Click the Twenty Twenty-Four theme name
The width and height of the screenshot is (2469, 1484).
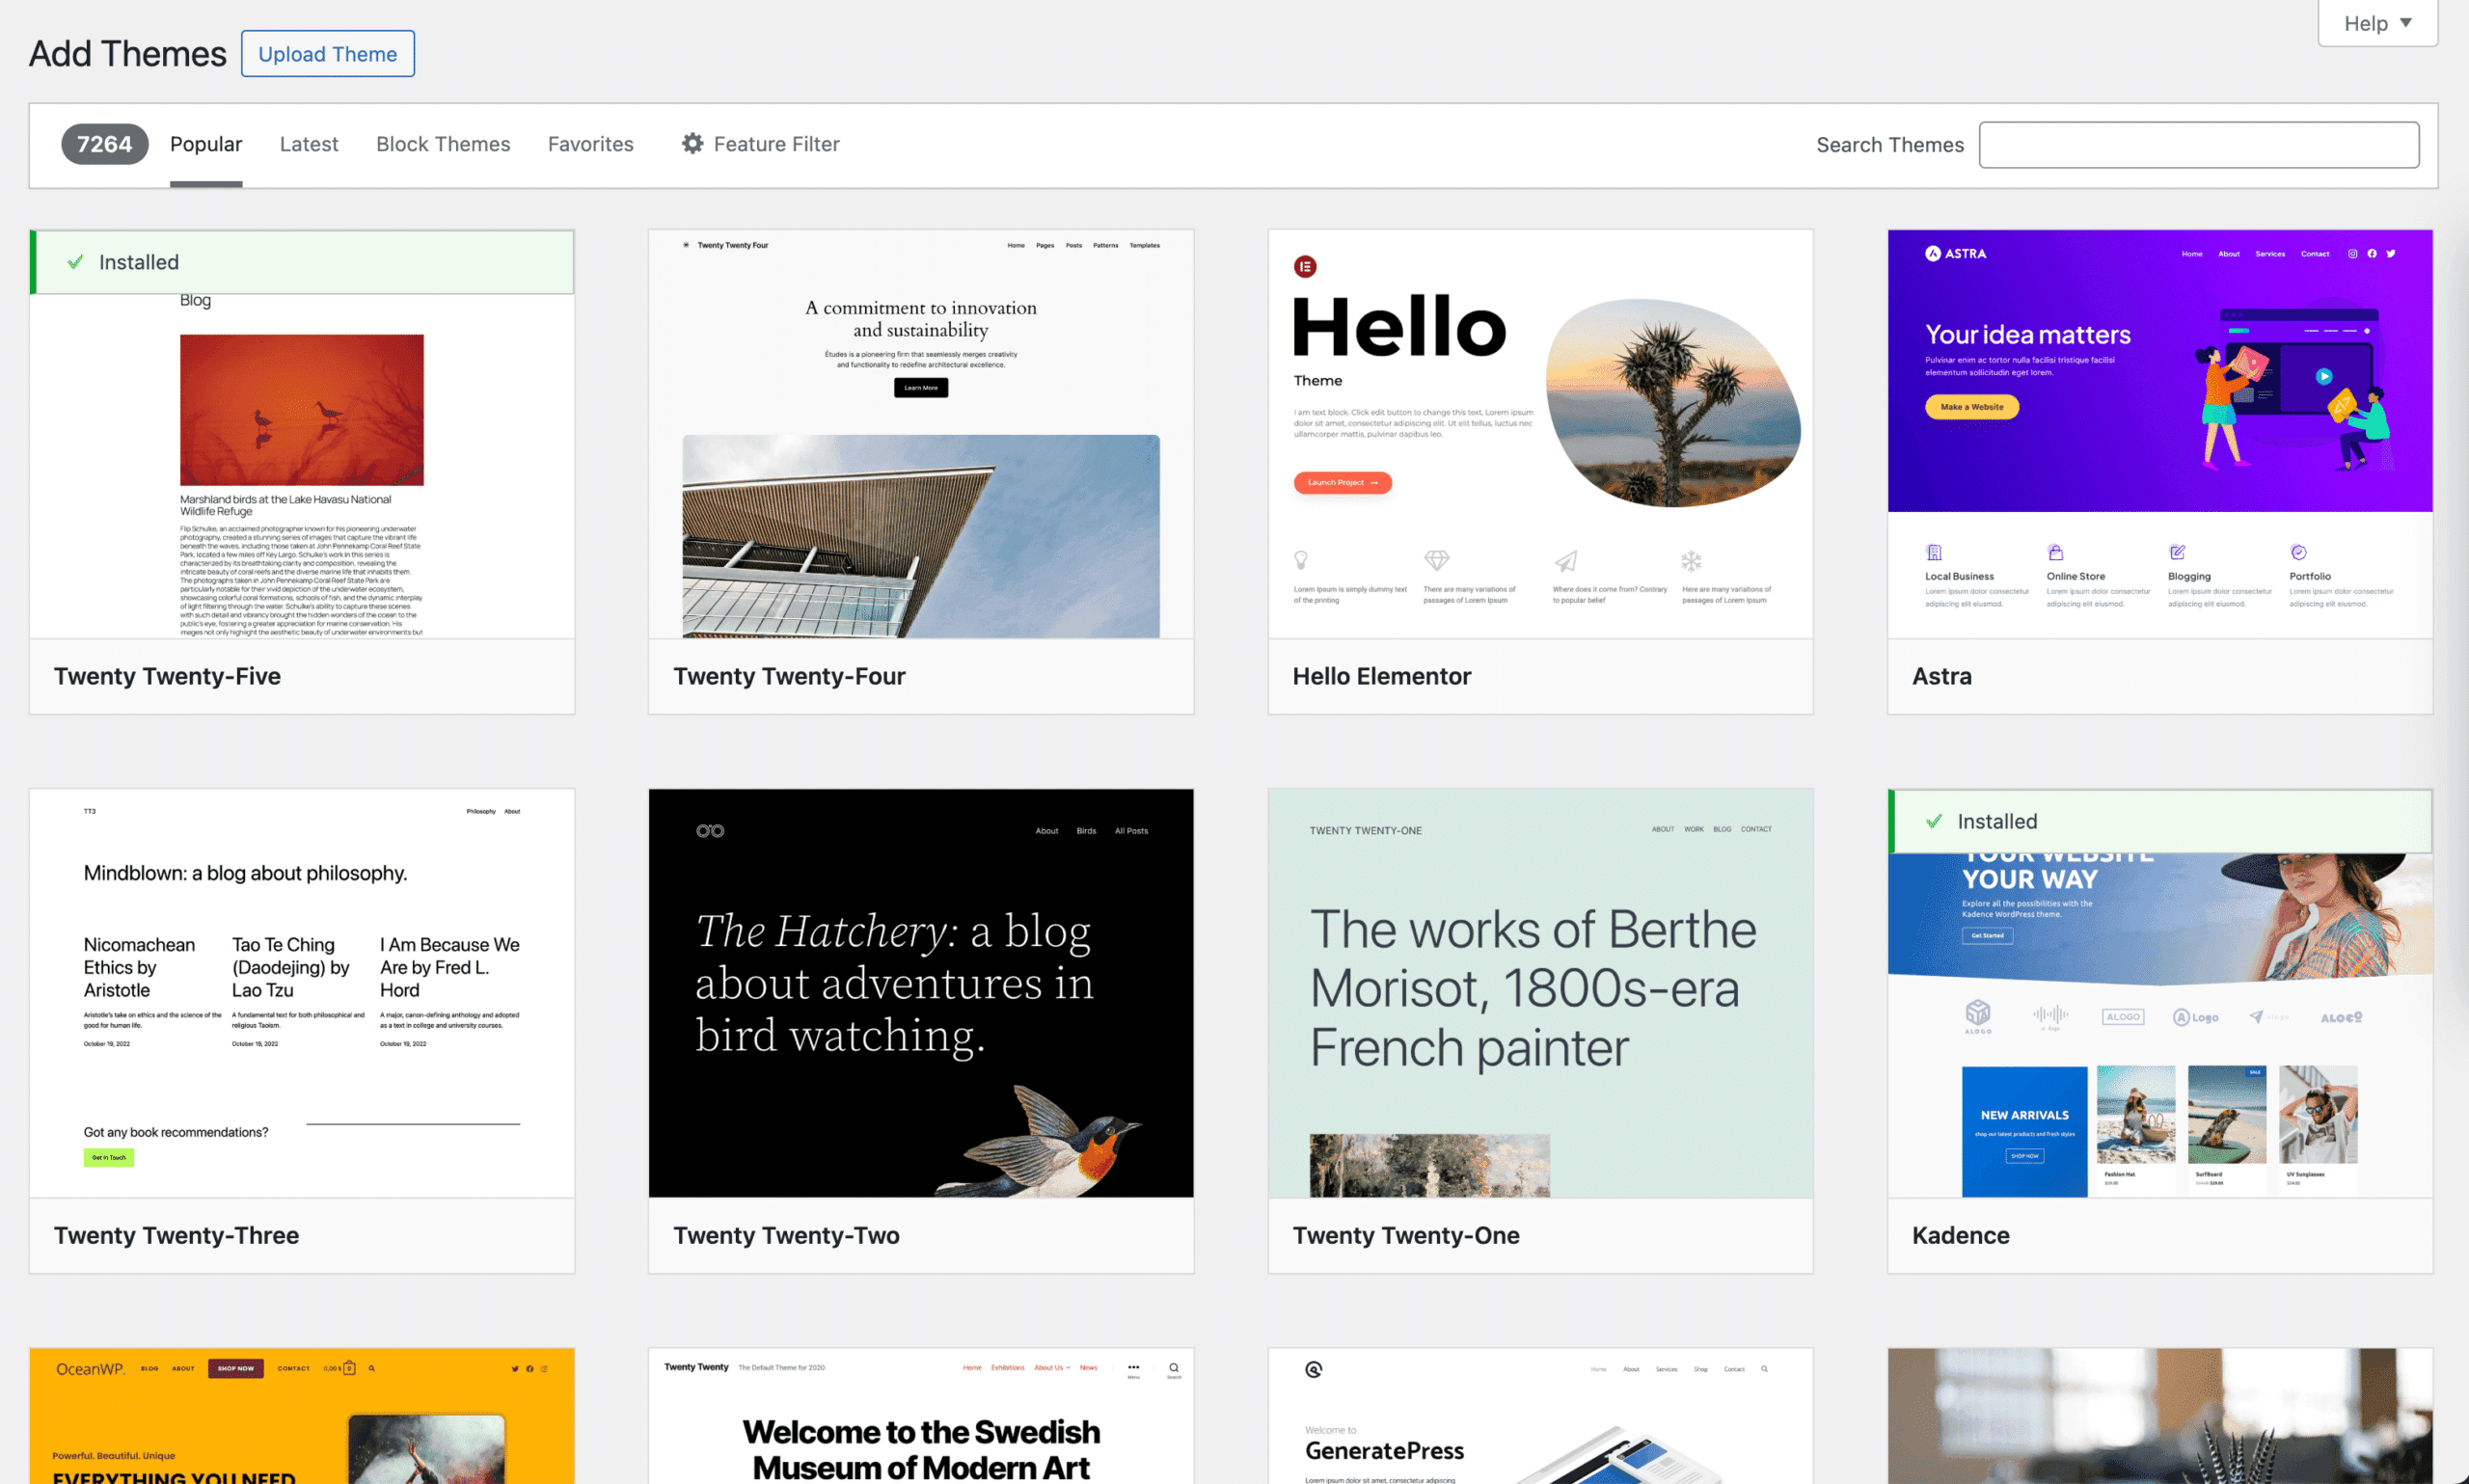tap(789, 676)
